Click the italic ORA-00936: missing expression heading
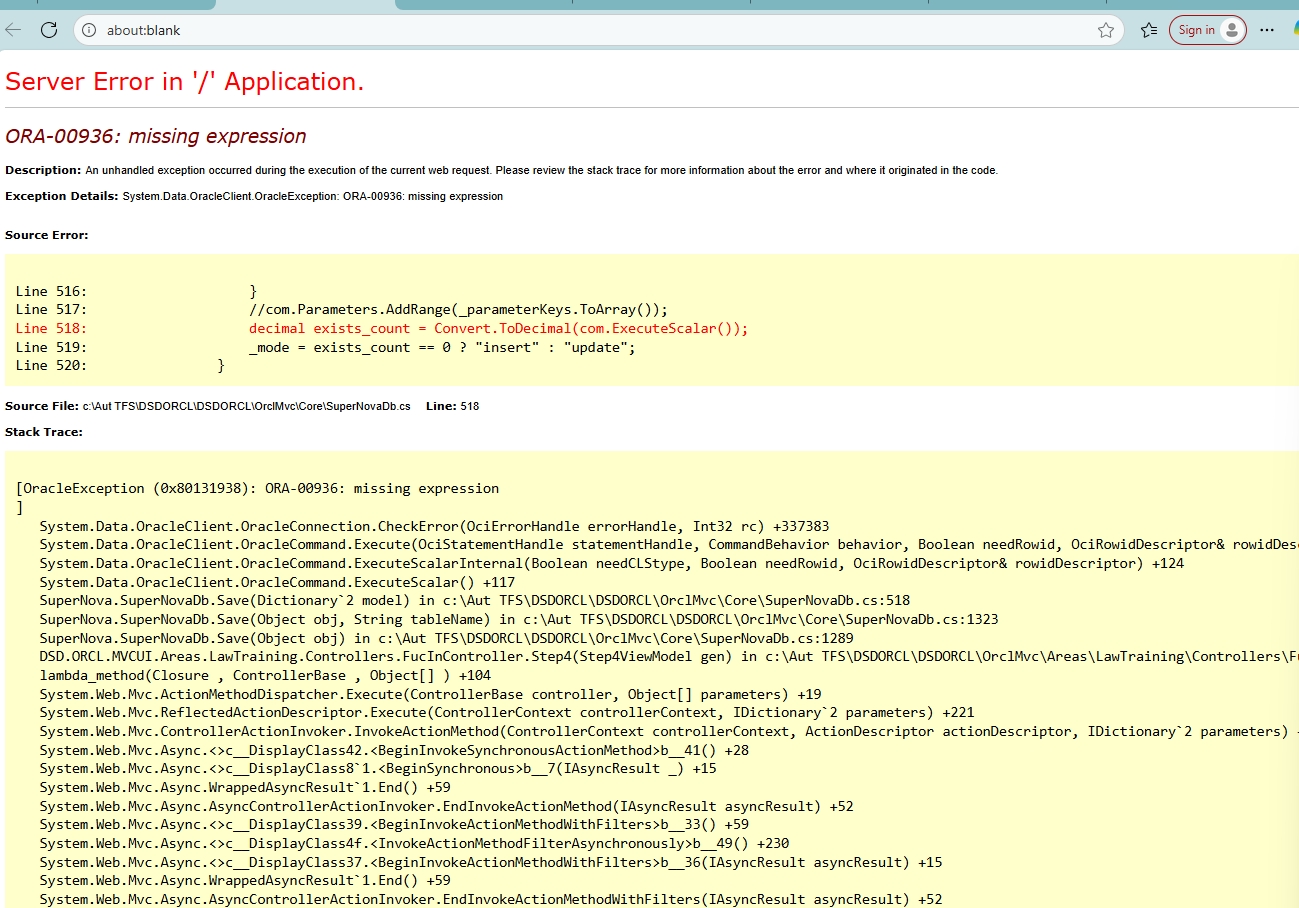 tap(156, 136)
